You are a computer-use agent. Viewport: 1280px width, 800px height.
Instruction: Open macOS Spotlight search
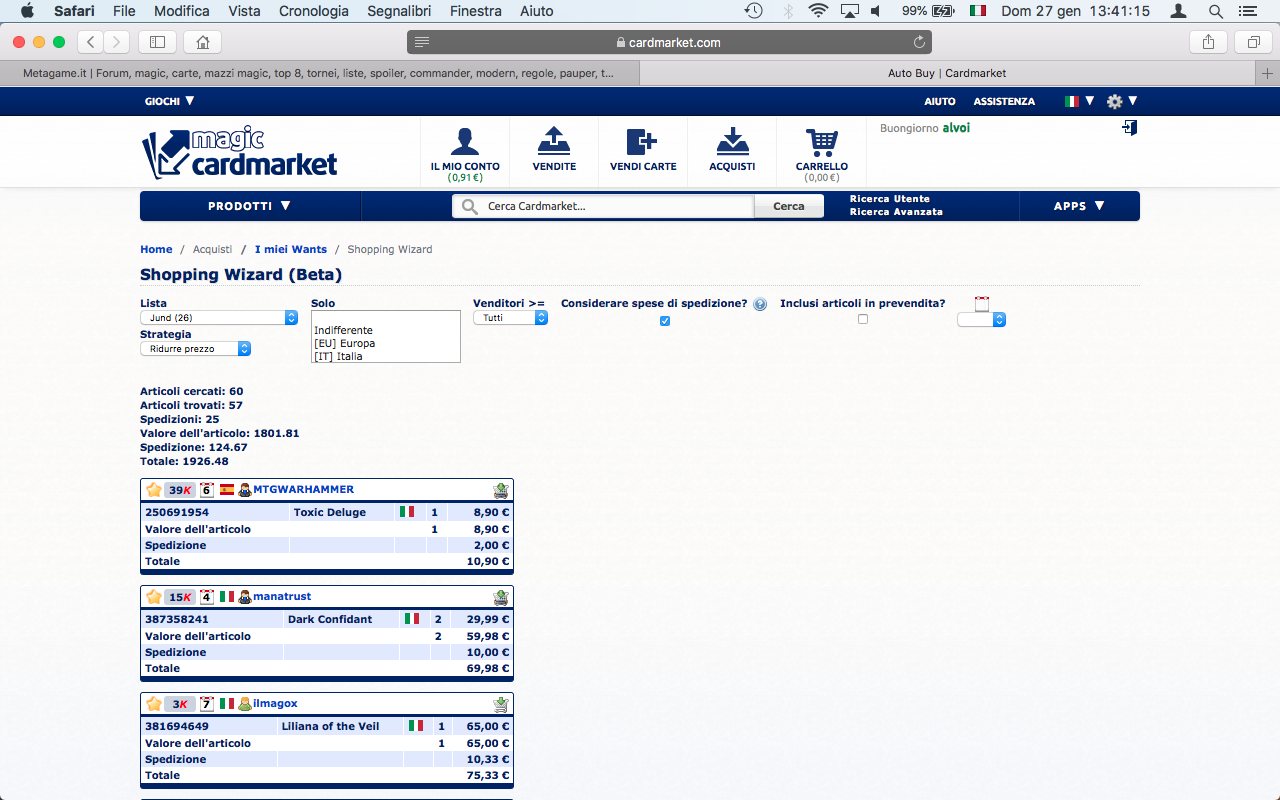point(1216,11)
